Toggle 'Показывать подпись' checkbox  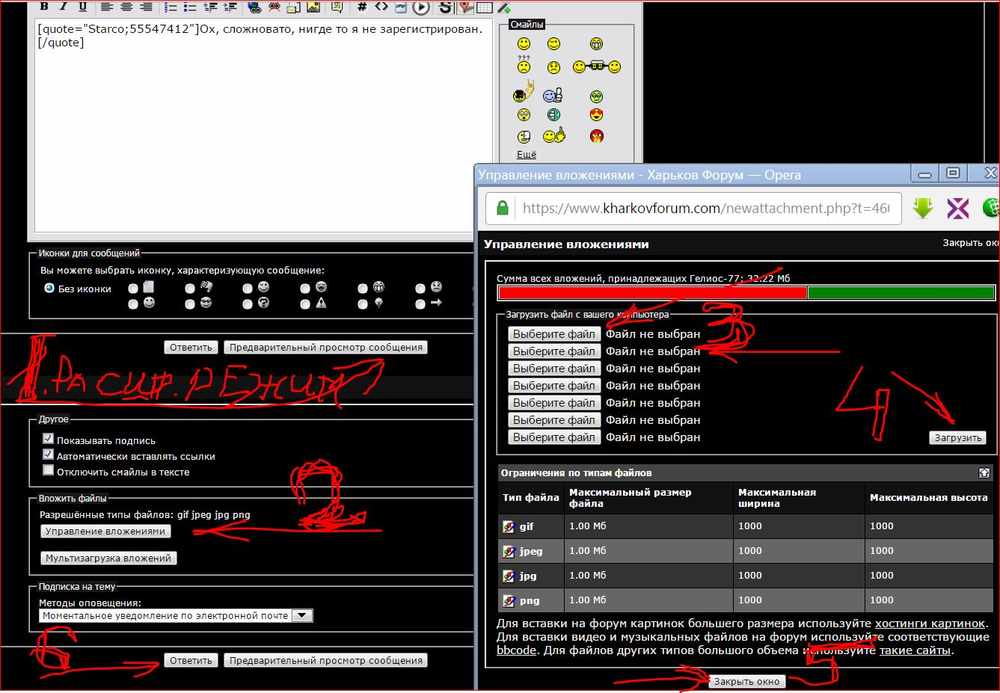click(48, 439)
